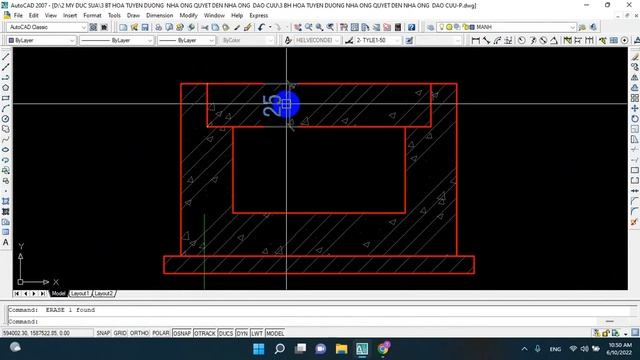
Task: Open the MANH layer dropdown
Action: click(507, 27)
